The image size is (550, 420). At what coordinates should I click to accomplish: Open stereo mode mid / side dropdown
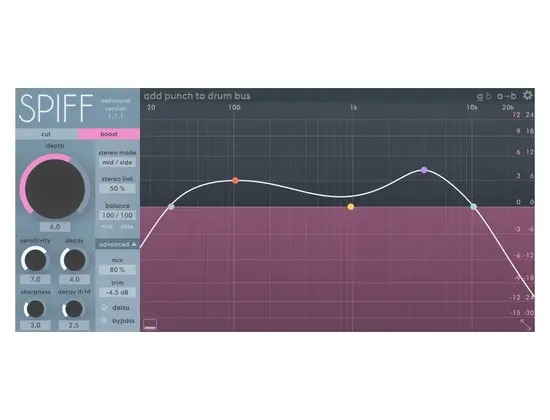click(117, 162)
